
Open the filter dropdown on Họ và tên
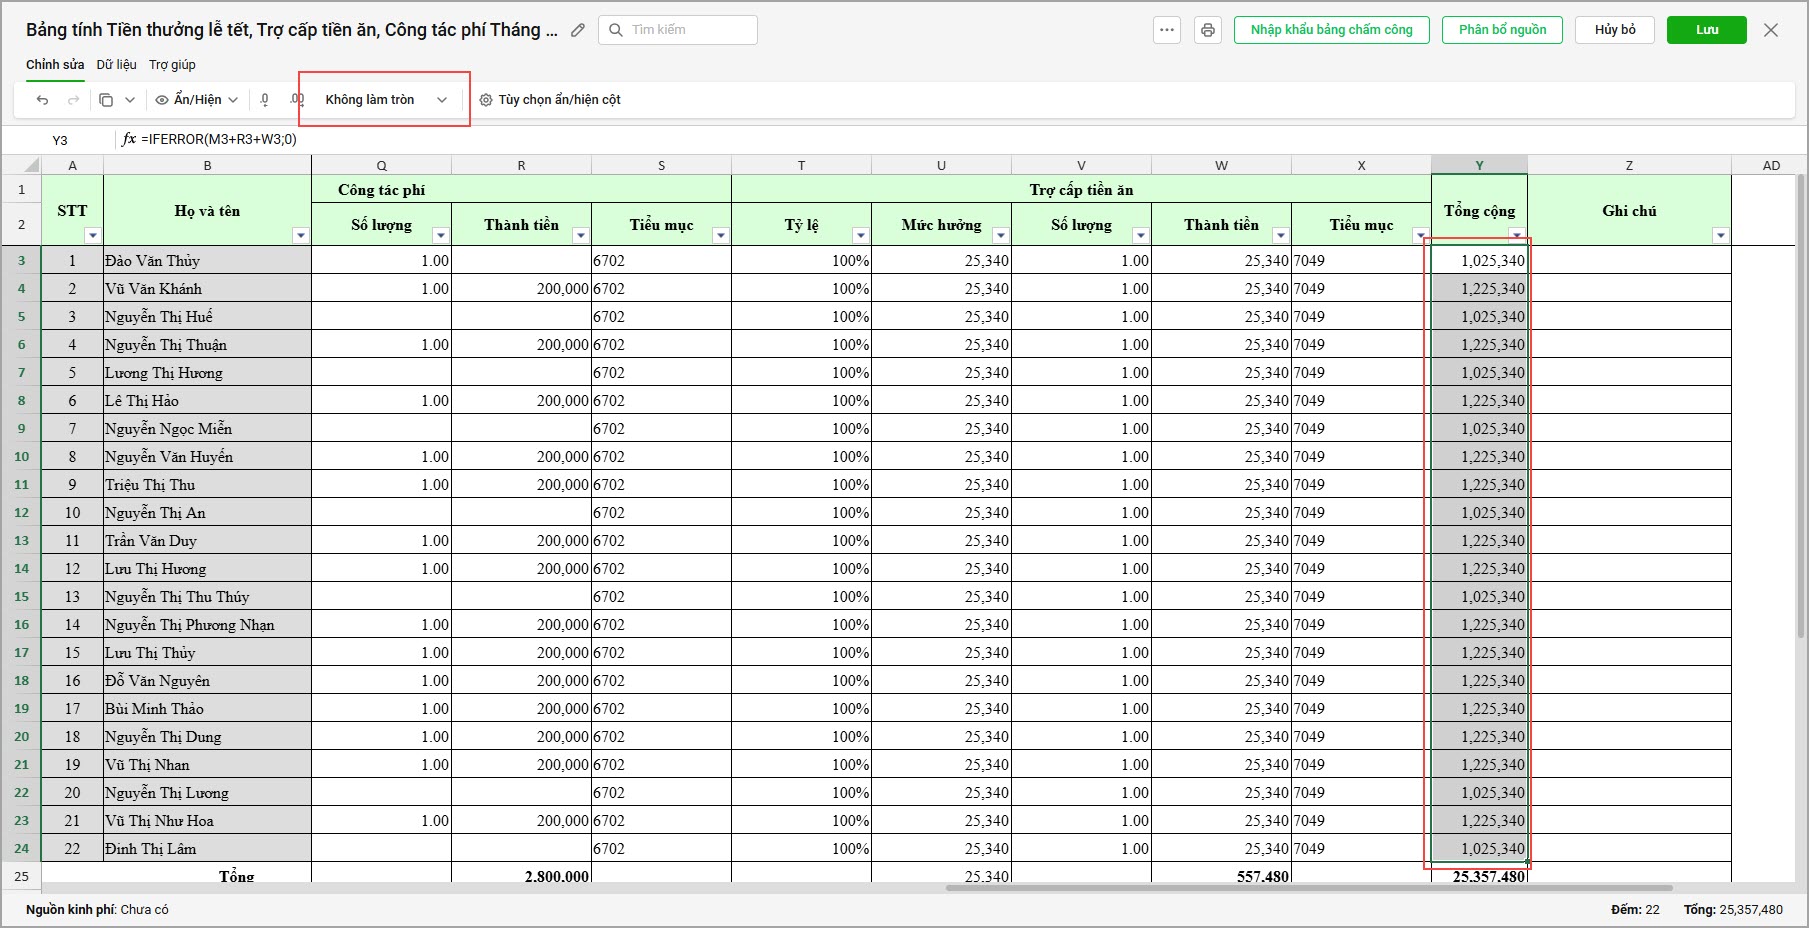(x=301, y=235)
